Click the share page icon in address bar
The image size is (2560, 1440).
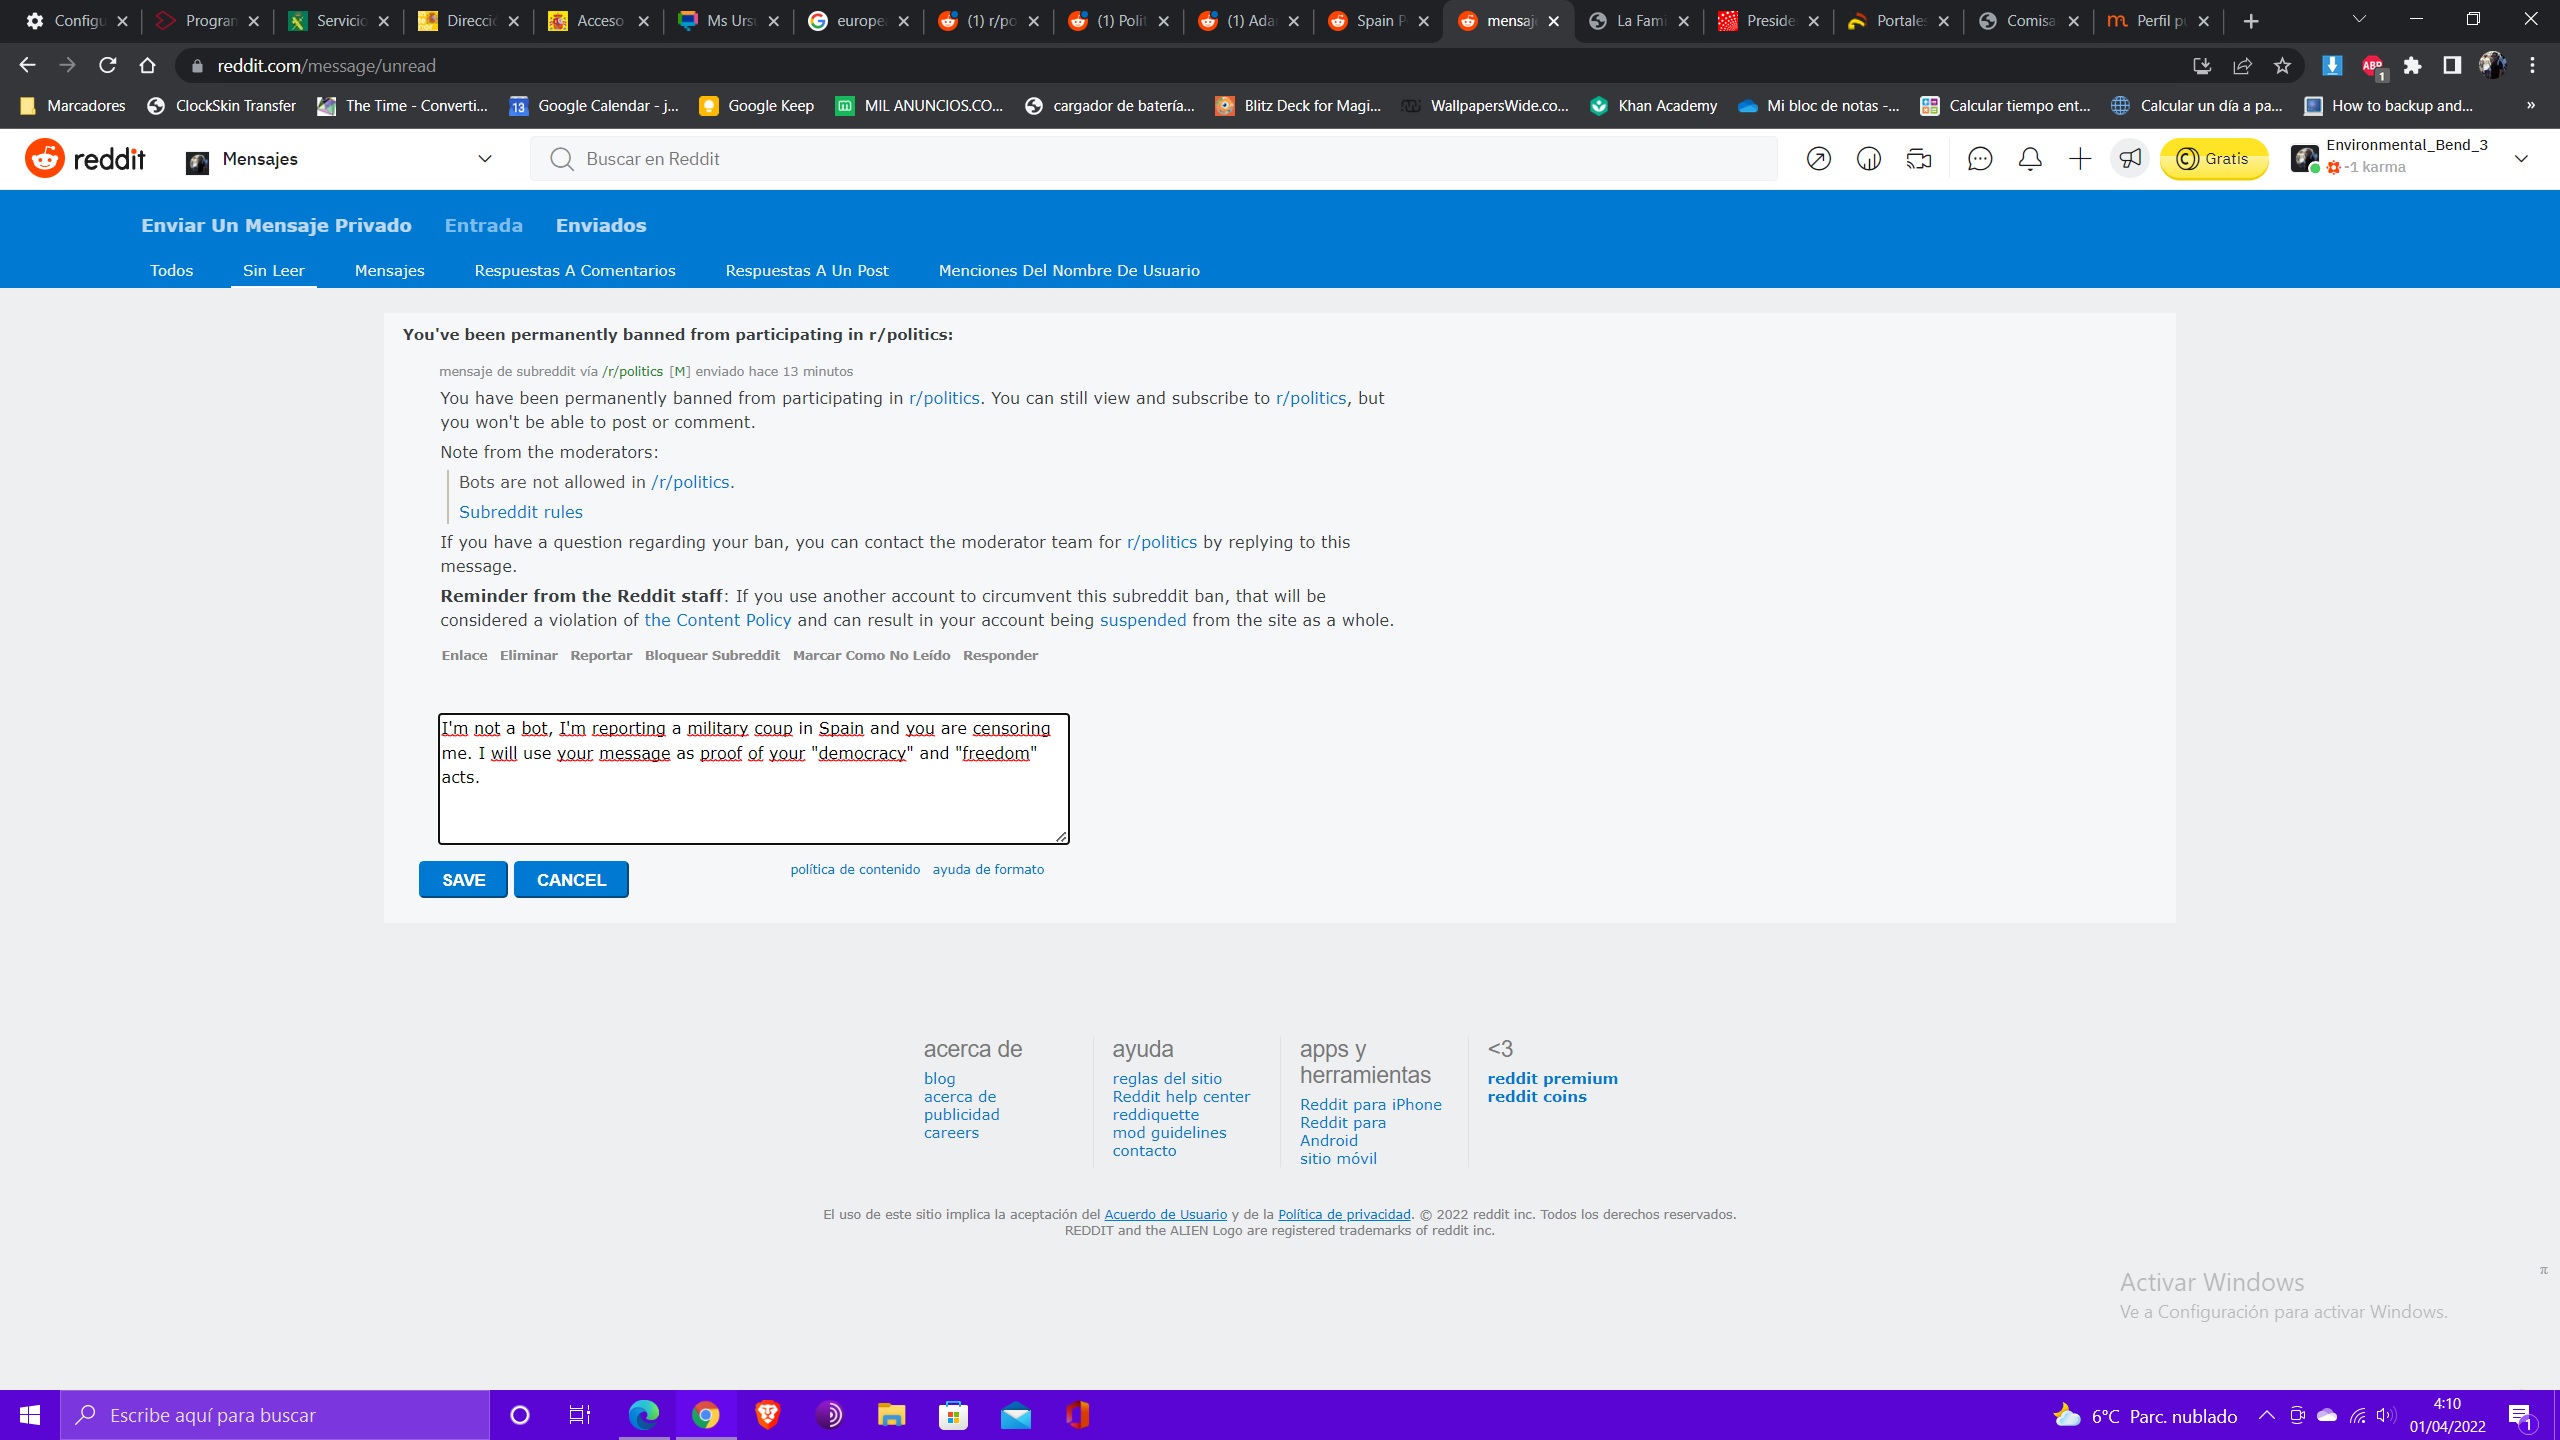tap(2242, 65)
